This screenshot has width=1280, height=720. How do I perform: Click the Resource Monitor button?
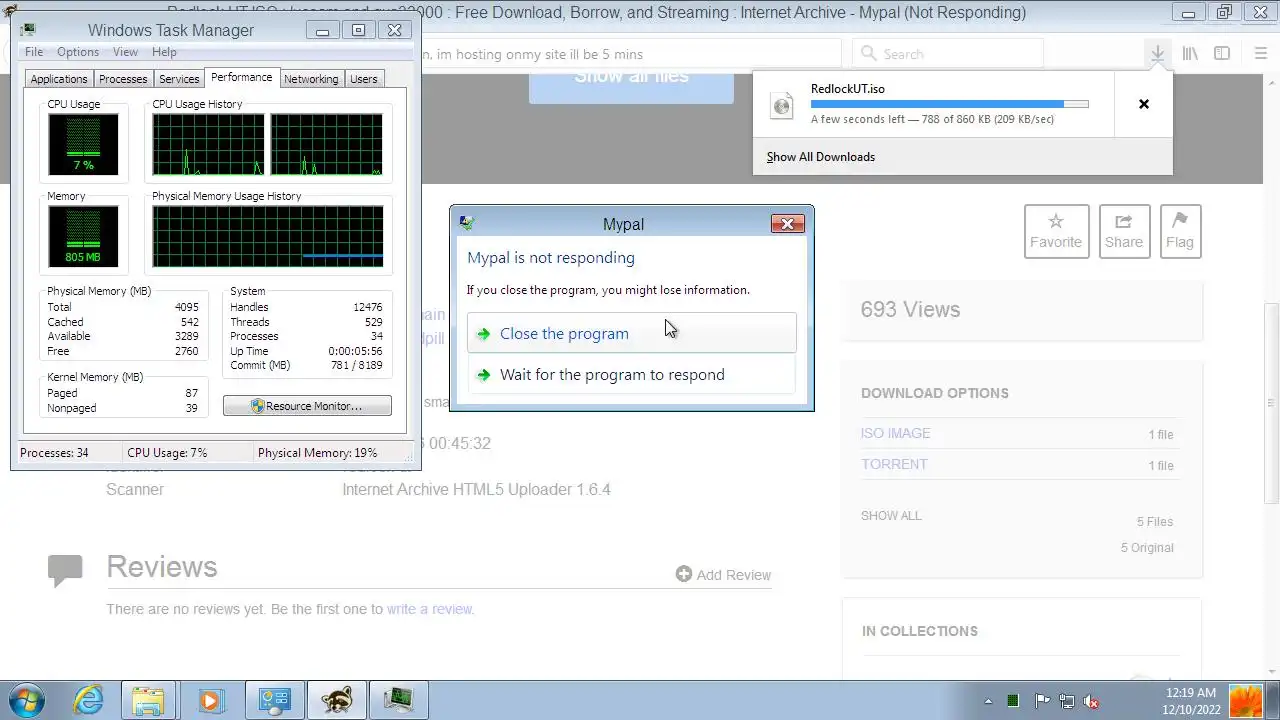(x=307, y=406)
